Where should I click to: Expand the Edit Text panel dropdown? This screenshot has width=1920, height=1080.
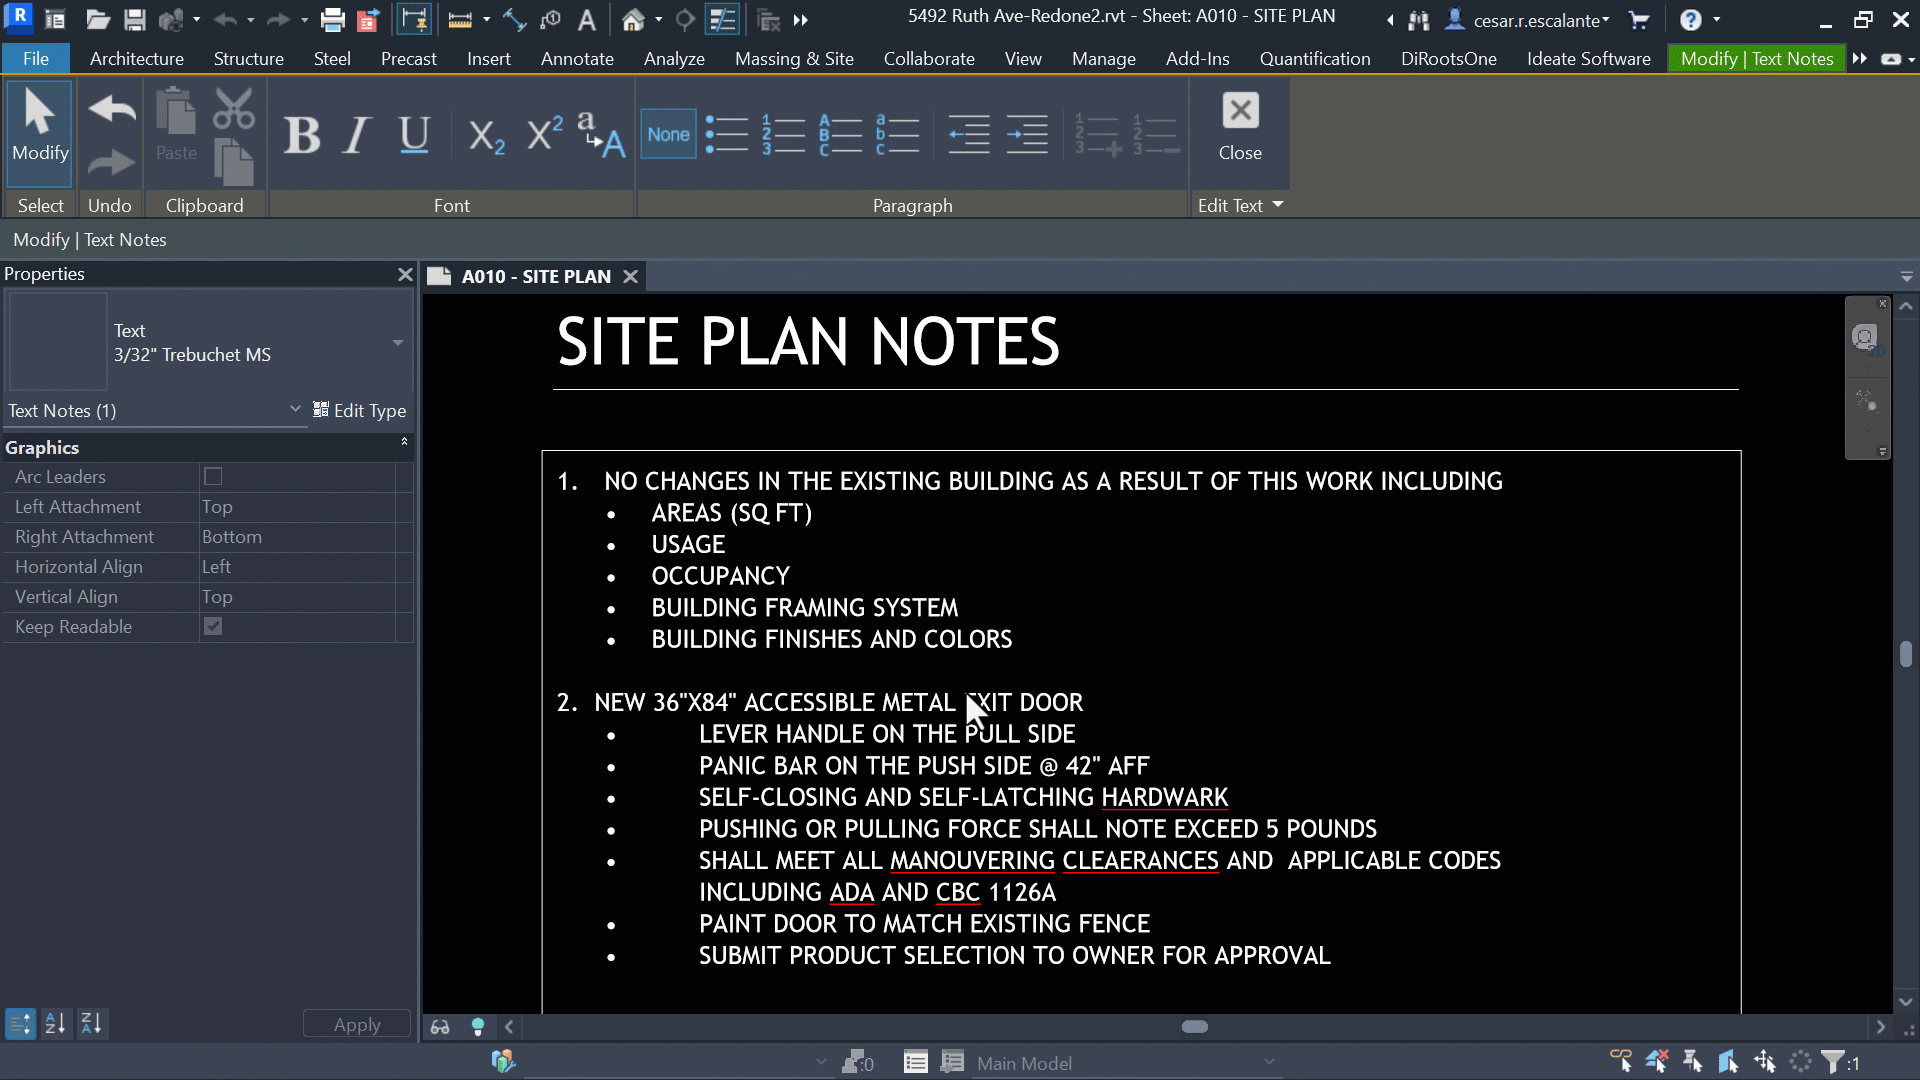[1278, 205]
